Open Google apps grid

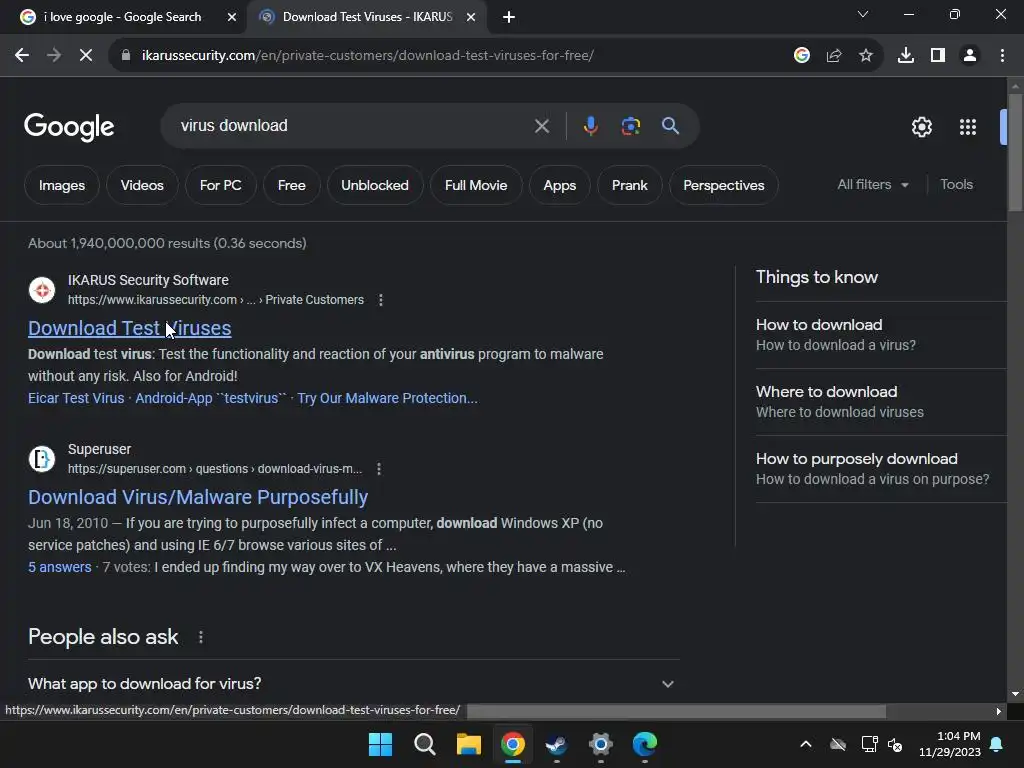coord(967,127)
